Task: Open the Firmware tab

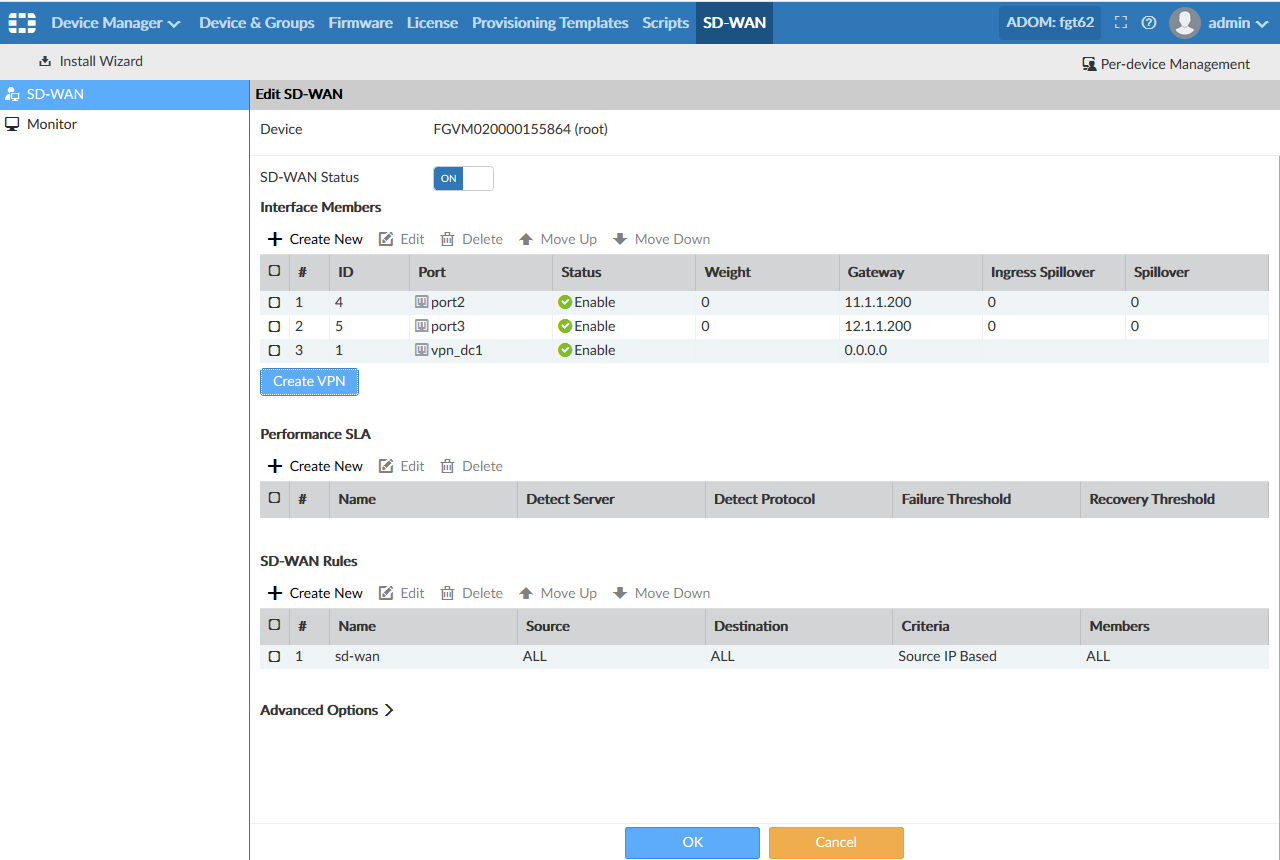Action: tap(360, 22)
